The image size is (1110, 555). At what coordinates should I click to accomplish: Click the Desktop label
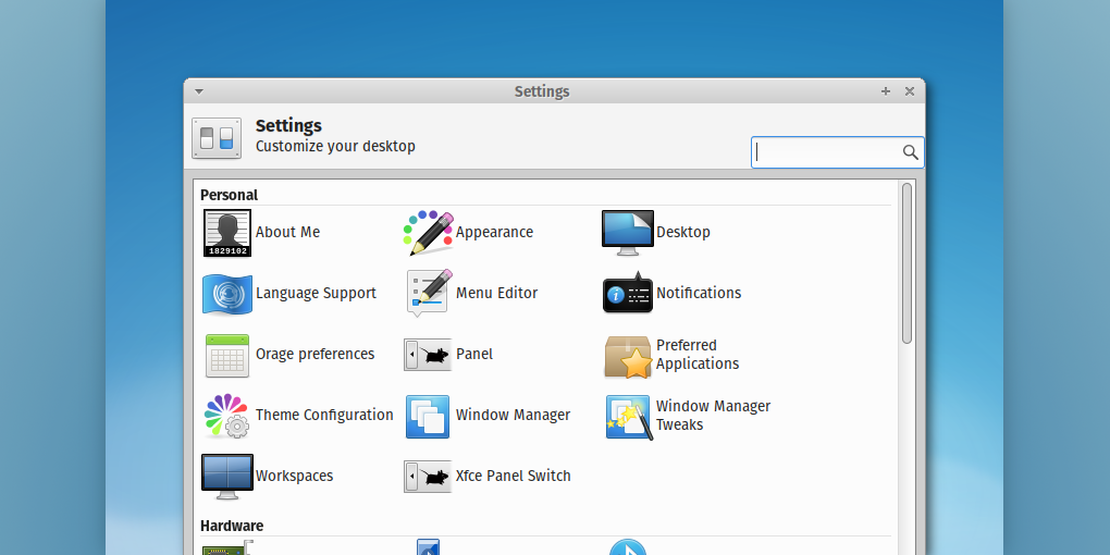[x=683, y=232]
